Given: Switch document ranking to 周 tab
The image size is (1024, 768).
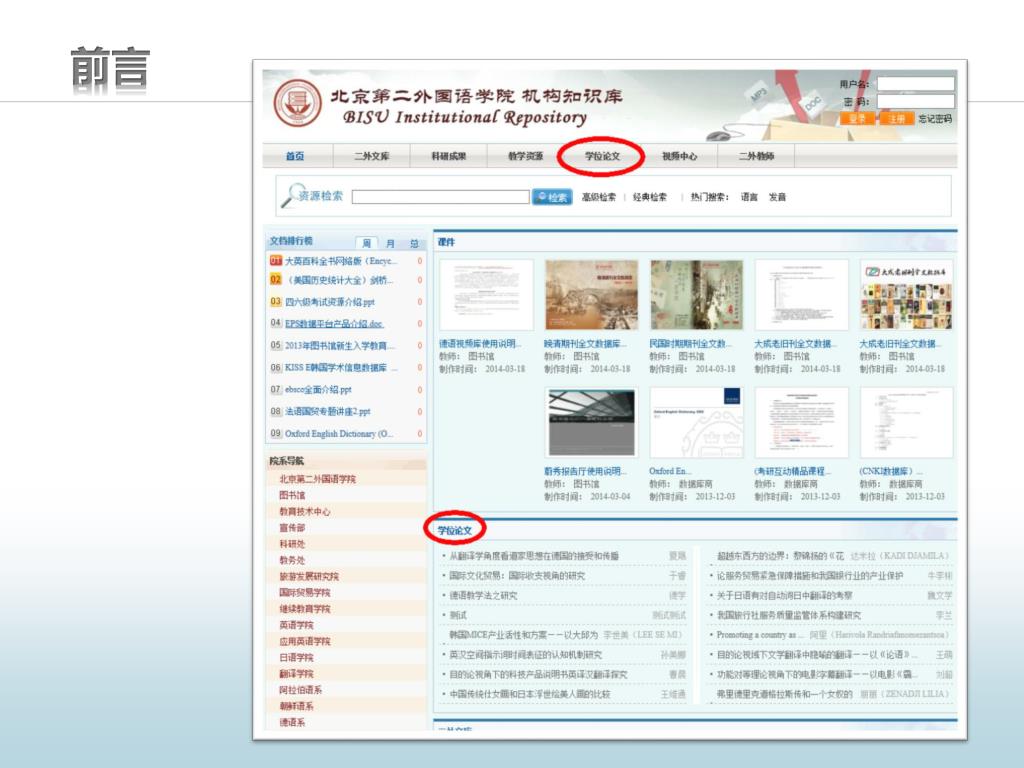Looking at the screenshot, I should coord(366,243).
